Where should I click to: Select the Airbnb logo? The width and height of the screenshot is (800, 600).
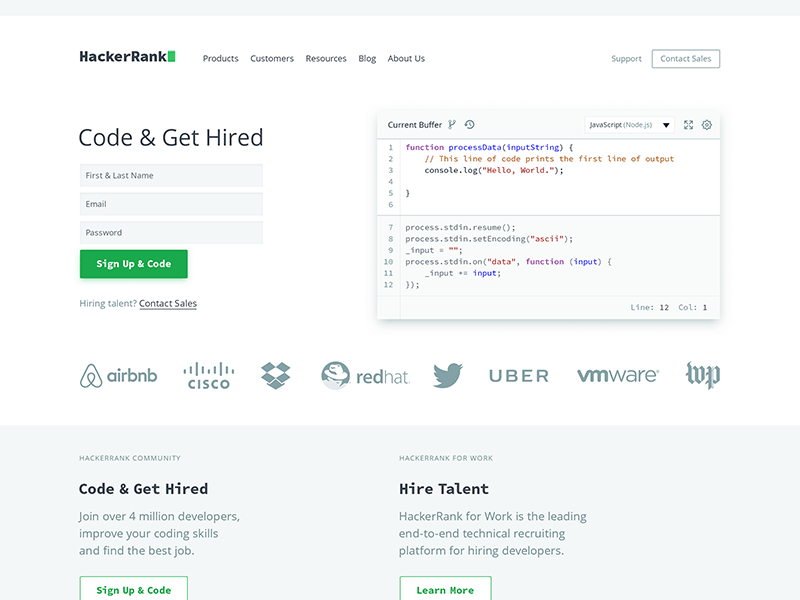tap(117, 375)
